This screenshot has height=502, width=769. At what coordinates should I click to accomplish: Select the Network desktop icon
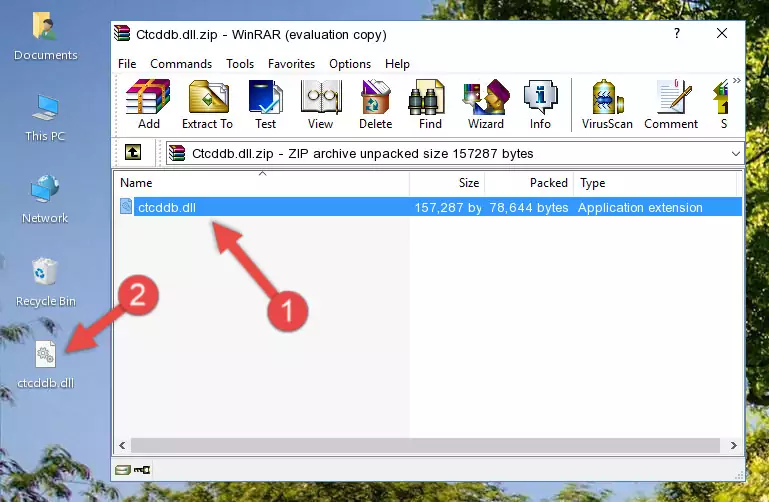[45, 199]
